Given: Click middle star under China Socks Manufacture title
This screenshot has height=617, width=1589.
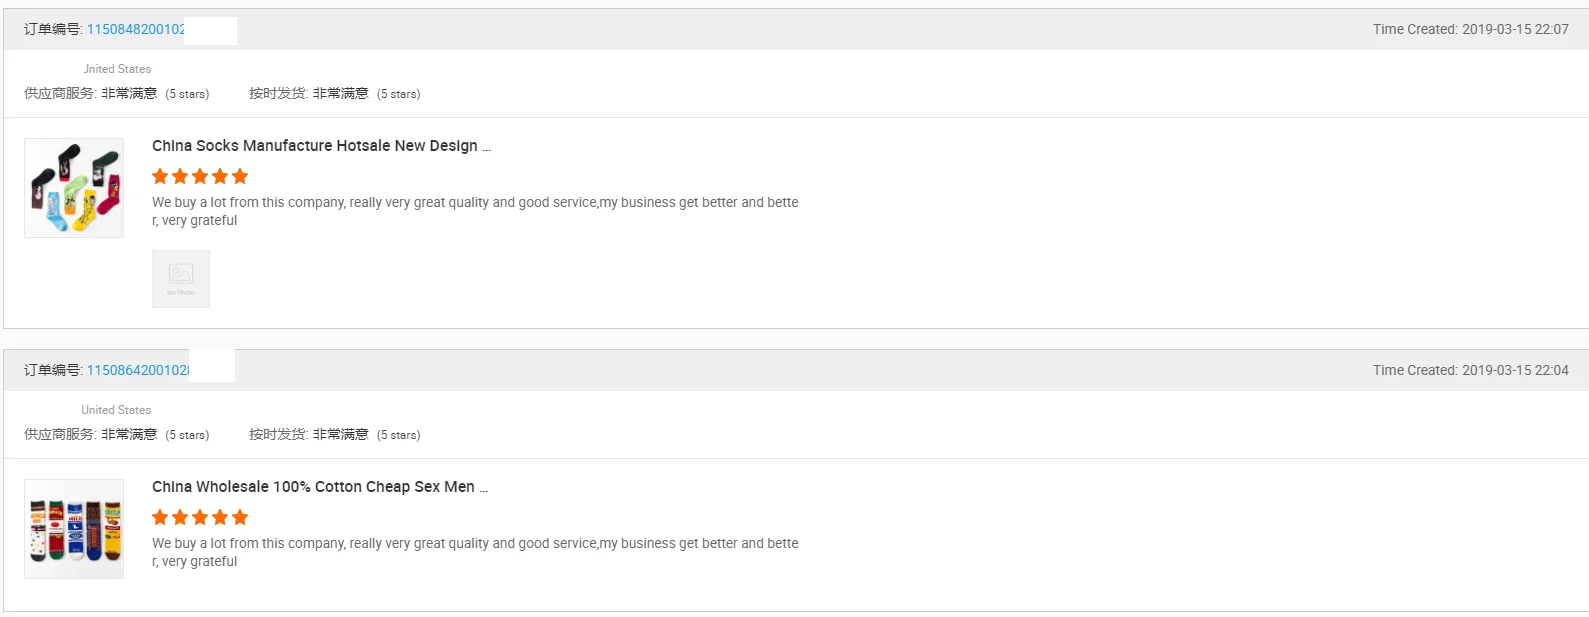Looking at the screenshot, I should tap(200, 177).
